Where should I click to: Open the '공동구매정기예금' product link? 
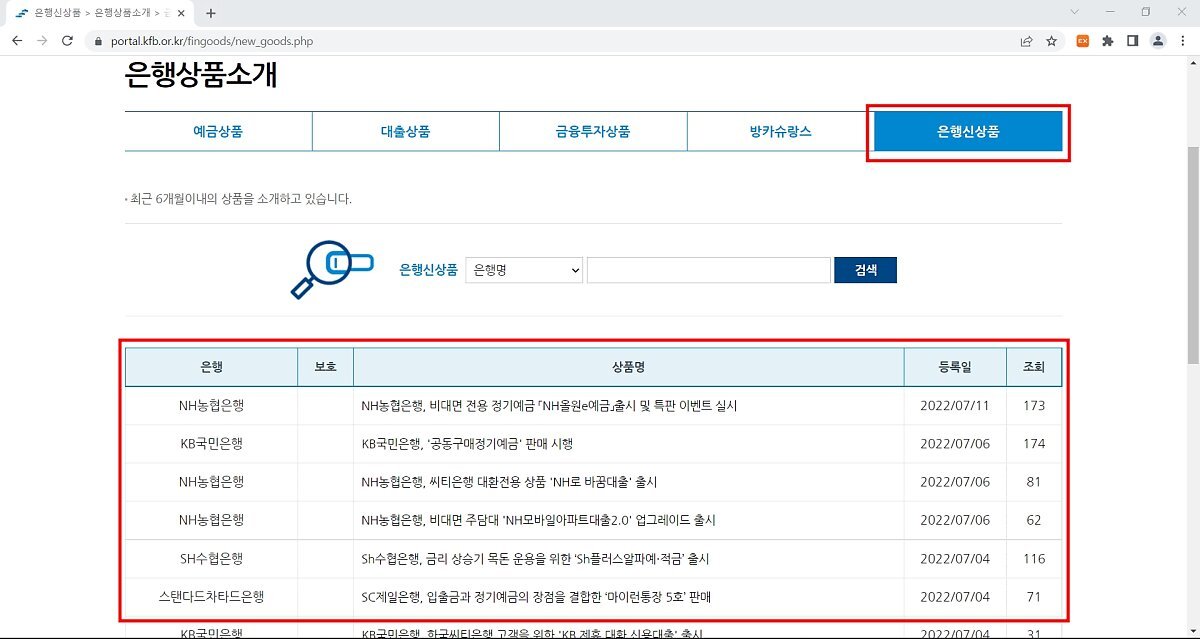[467, 444]
